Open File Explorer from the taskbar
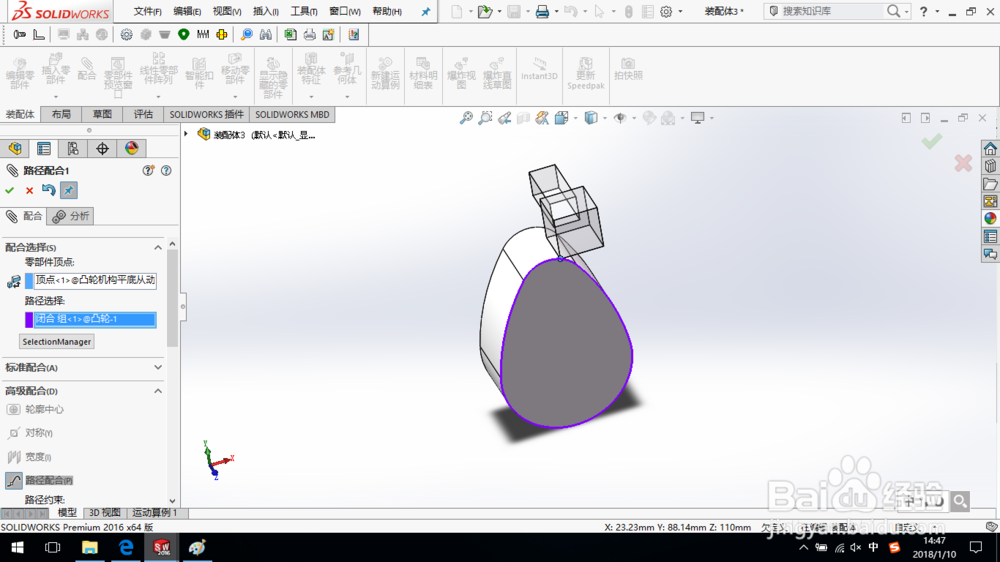 point(89,547)
